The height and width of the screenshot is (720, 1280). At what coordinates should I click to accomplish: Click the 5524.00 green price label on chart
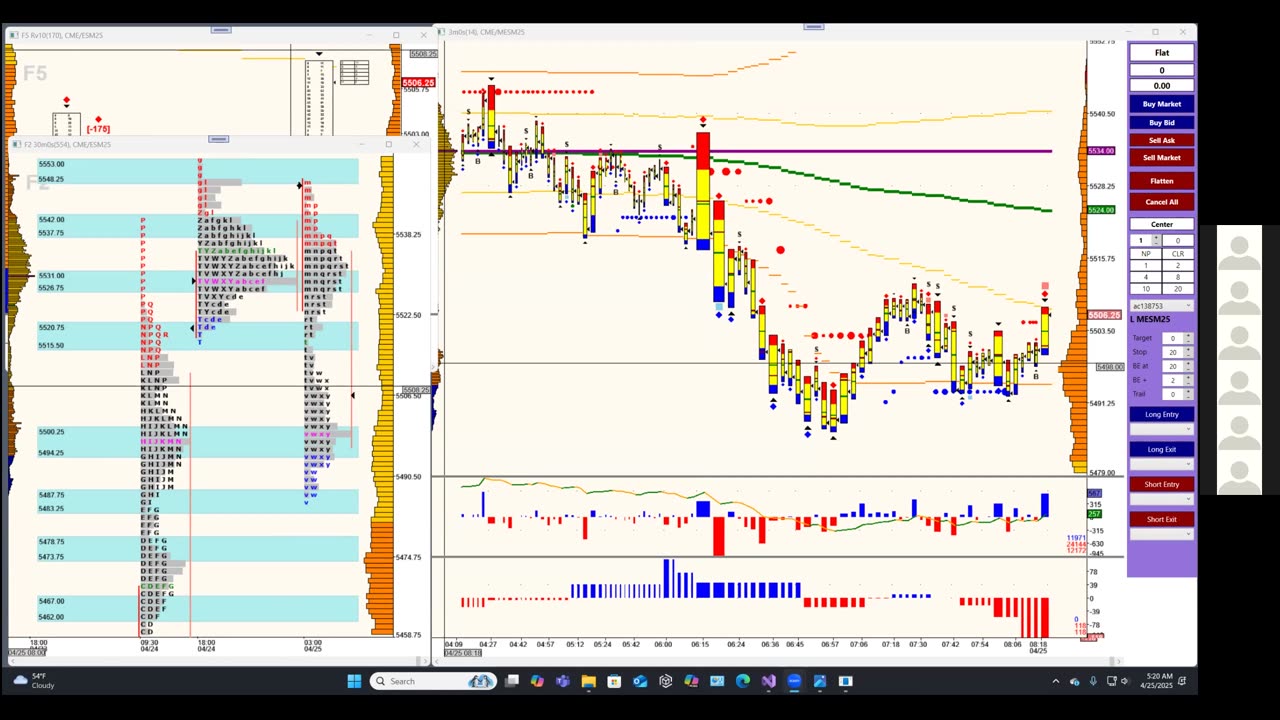pos(1101,210)
